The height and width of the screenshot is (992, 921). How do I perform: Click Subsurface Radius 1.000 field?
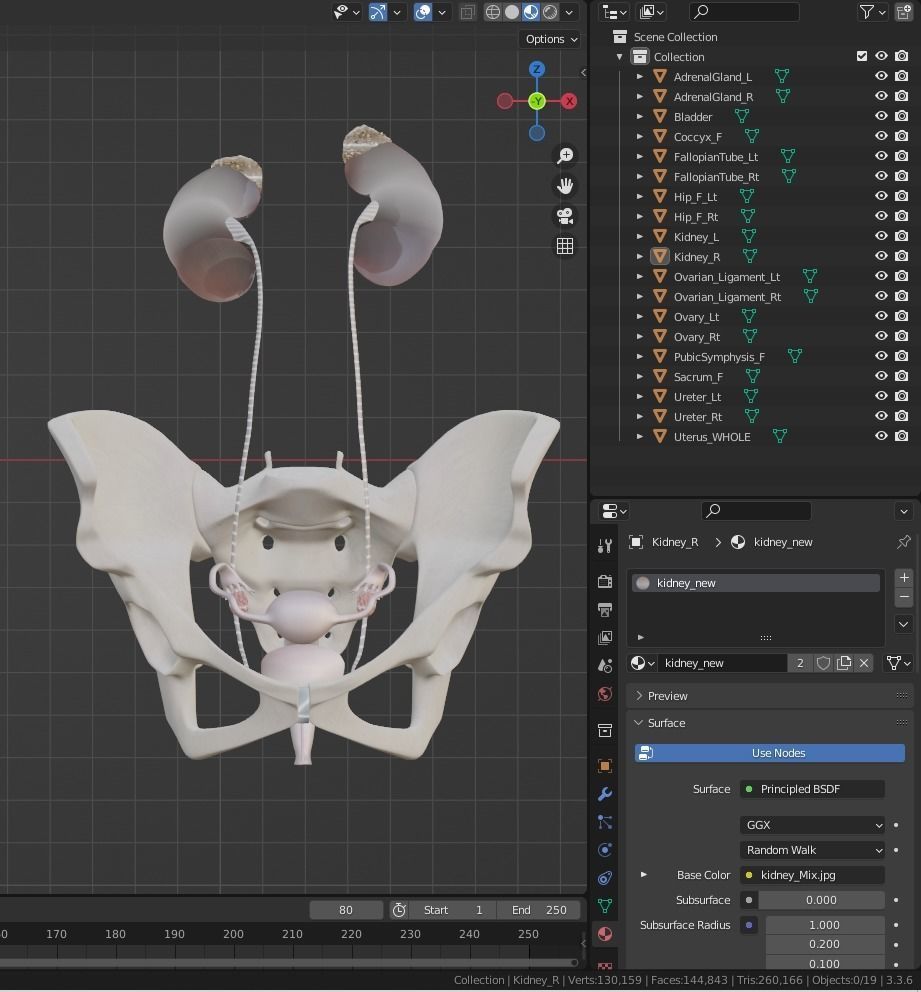[x=825, y=926]
